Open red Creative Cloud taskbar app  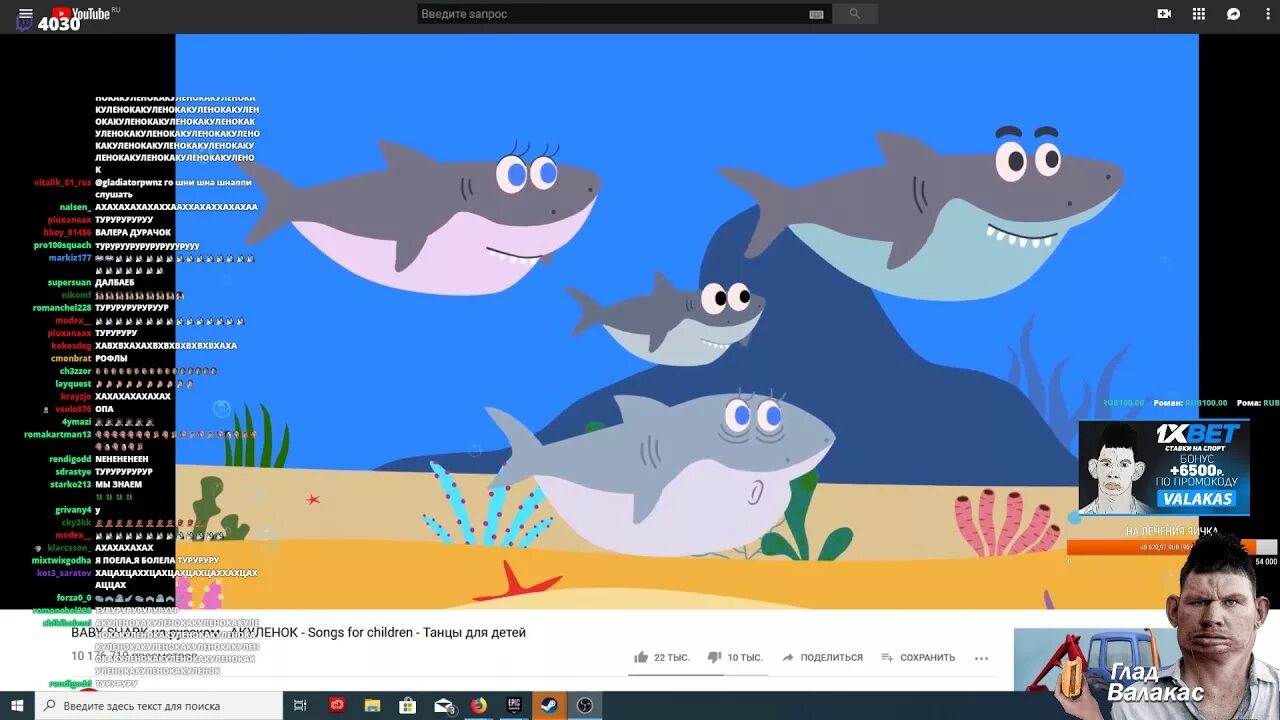tap(337, 705)
